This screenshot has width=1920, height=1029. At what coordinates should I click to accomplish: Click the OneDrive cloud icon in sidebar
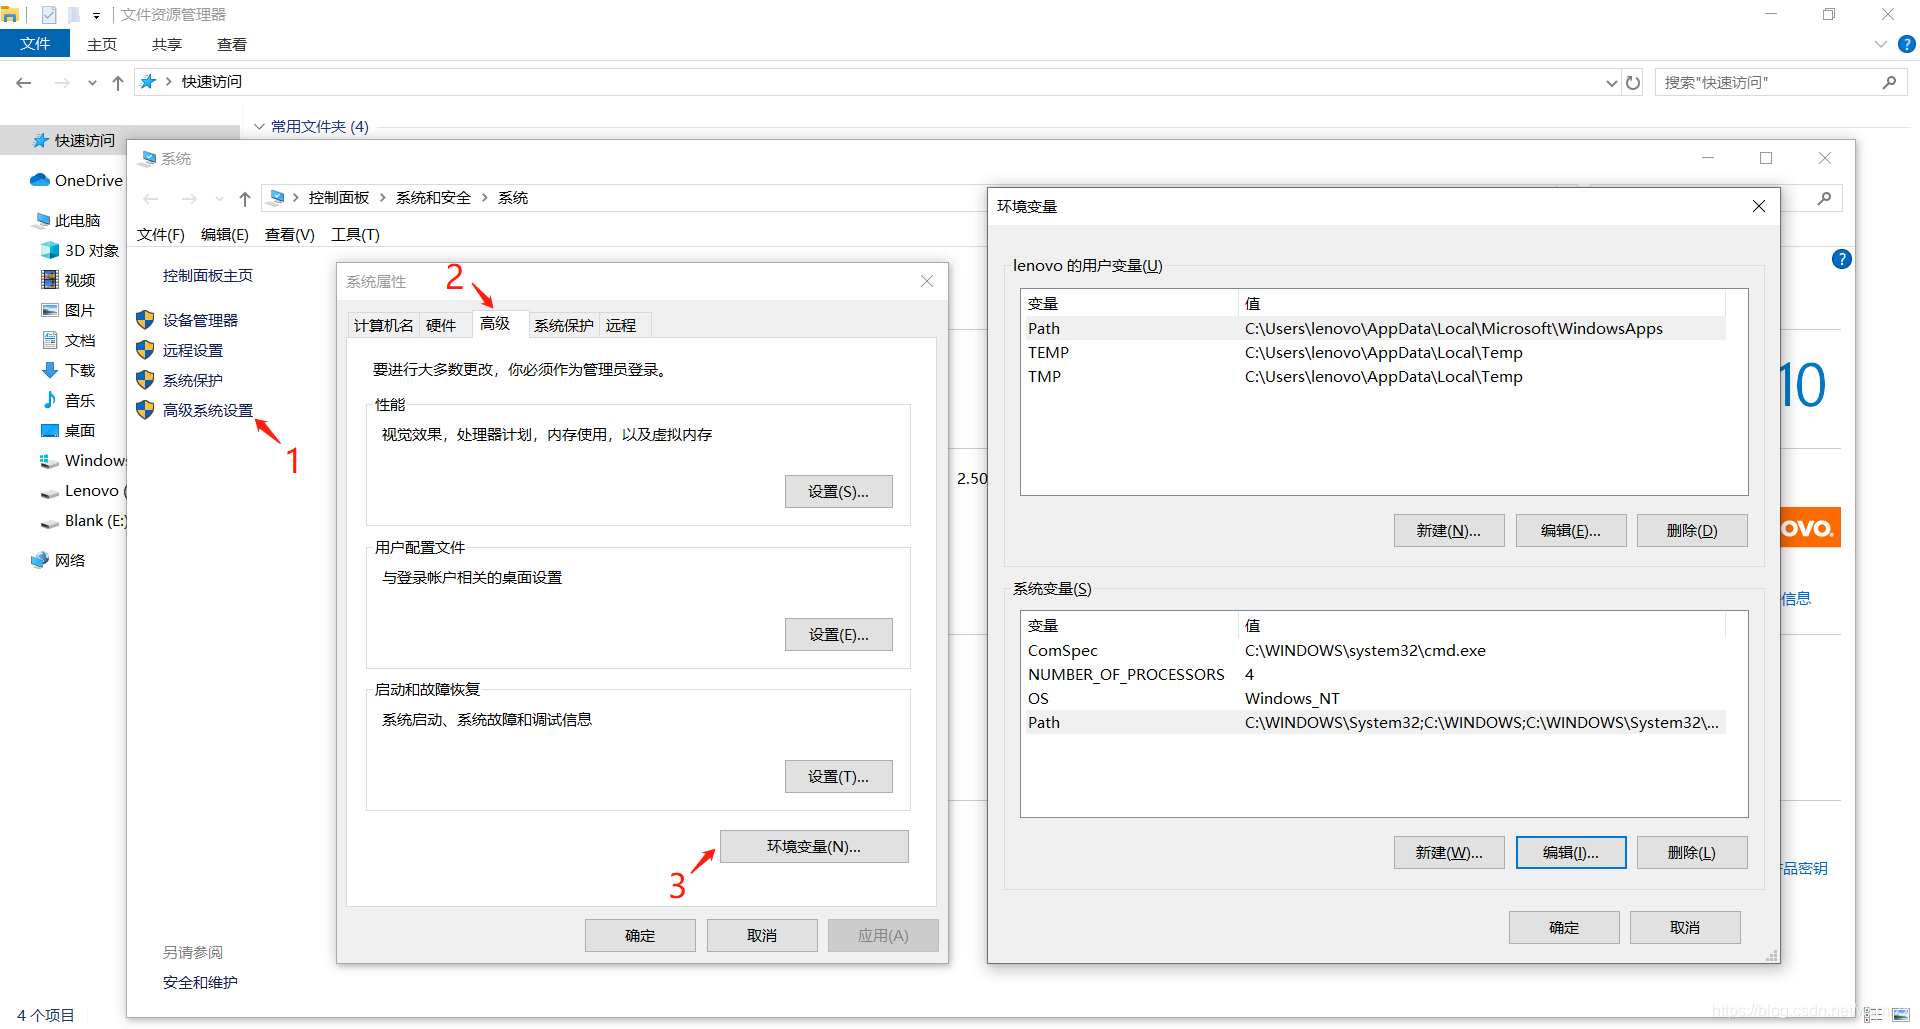tap(40, 180)
